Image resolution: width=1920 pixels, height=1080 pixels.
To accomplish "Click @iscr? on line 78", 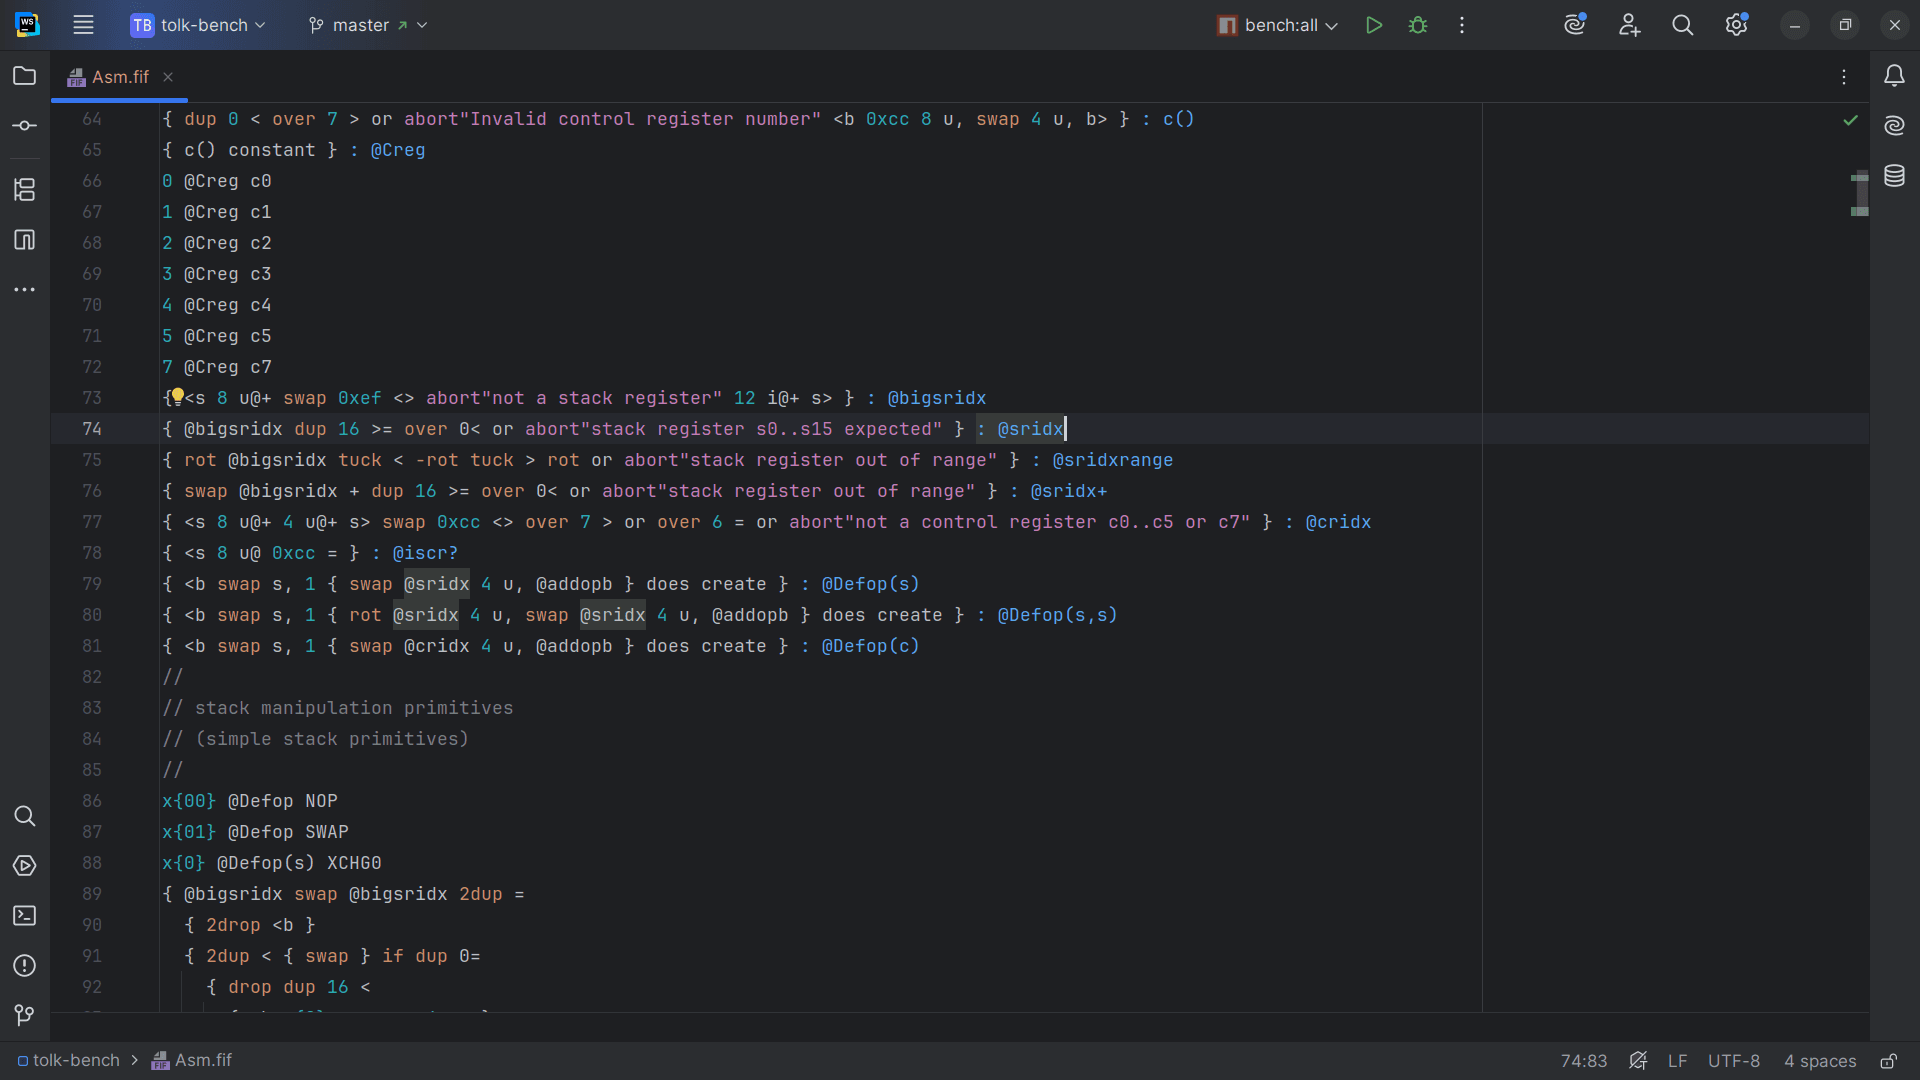I will pyautogui.click(x=425, y=553).
